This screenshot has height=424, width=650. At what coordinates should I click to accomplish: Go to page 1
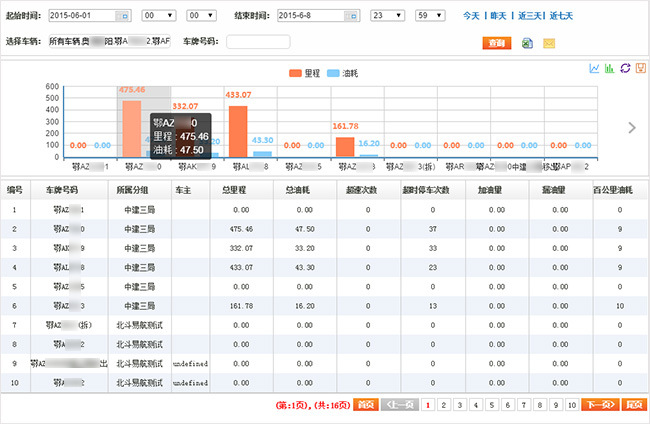pos(428,405)
